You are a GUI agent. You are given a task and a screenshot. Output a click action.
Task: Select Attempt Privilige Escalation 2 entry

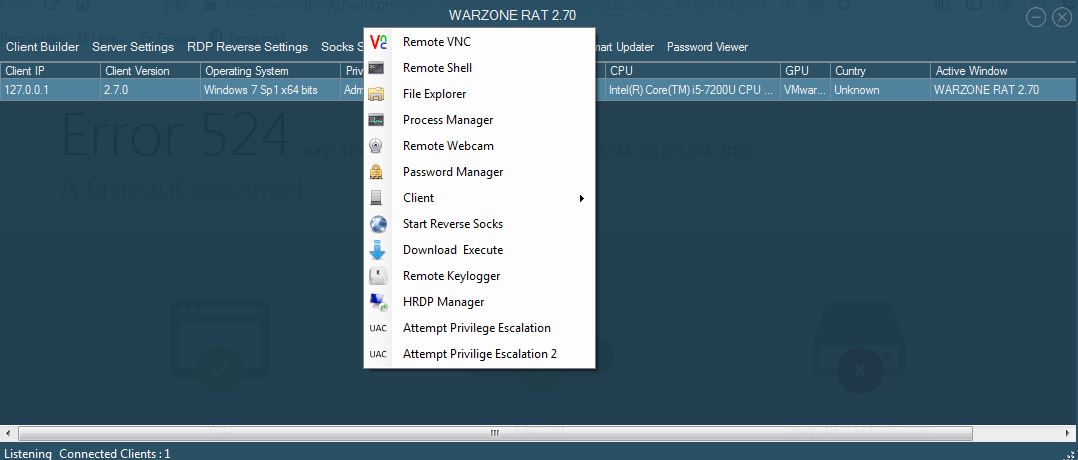[x=480, y=354]
